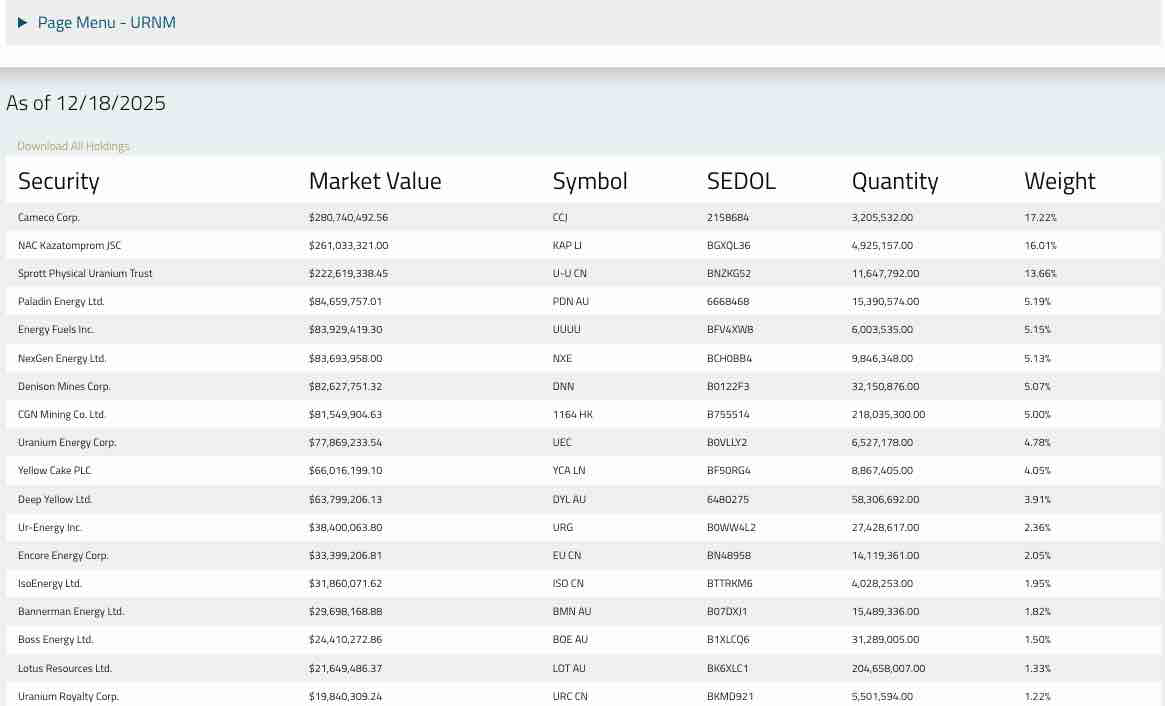This screenshot has width=1165, height=706.
Task: Select the SEDOL column header
Action: pos(741,181)
